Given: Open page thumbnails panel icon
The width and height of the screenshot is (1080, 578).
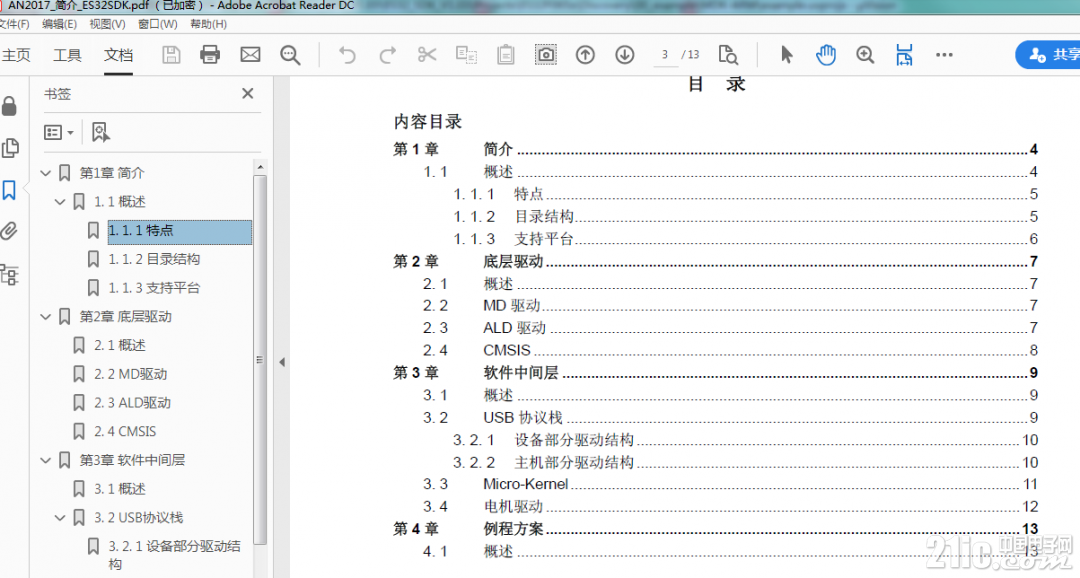Looking at the screenshot, I should pyautogui.click(x=10, y=147).
